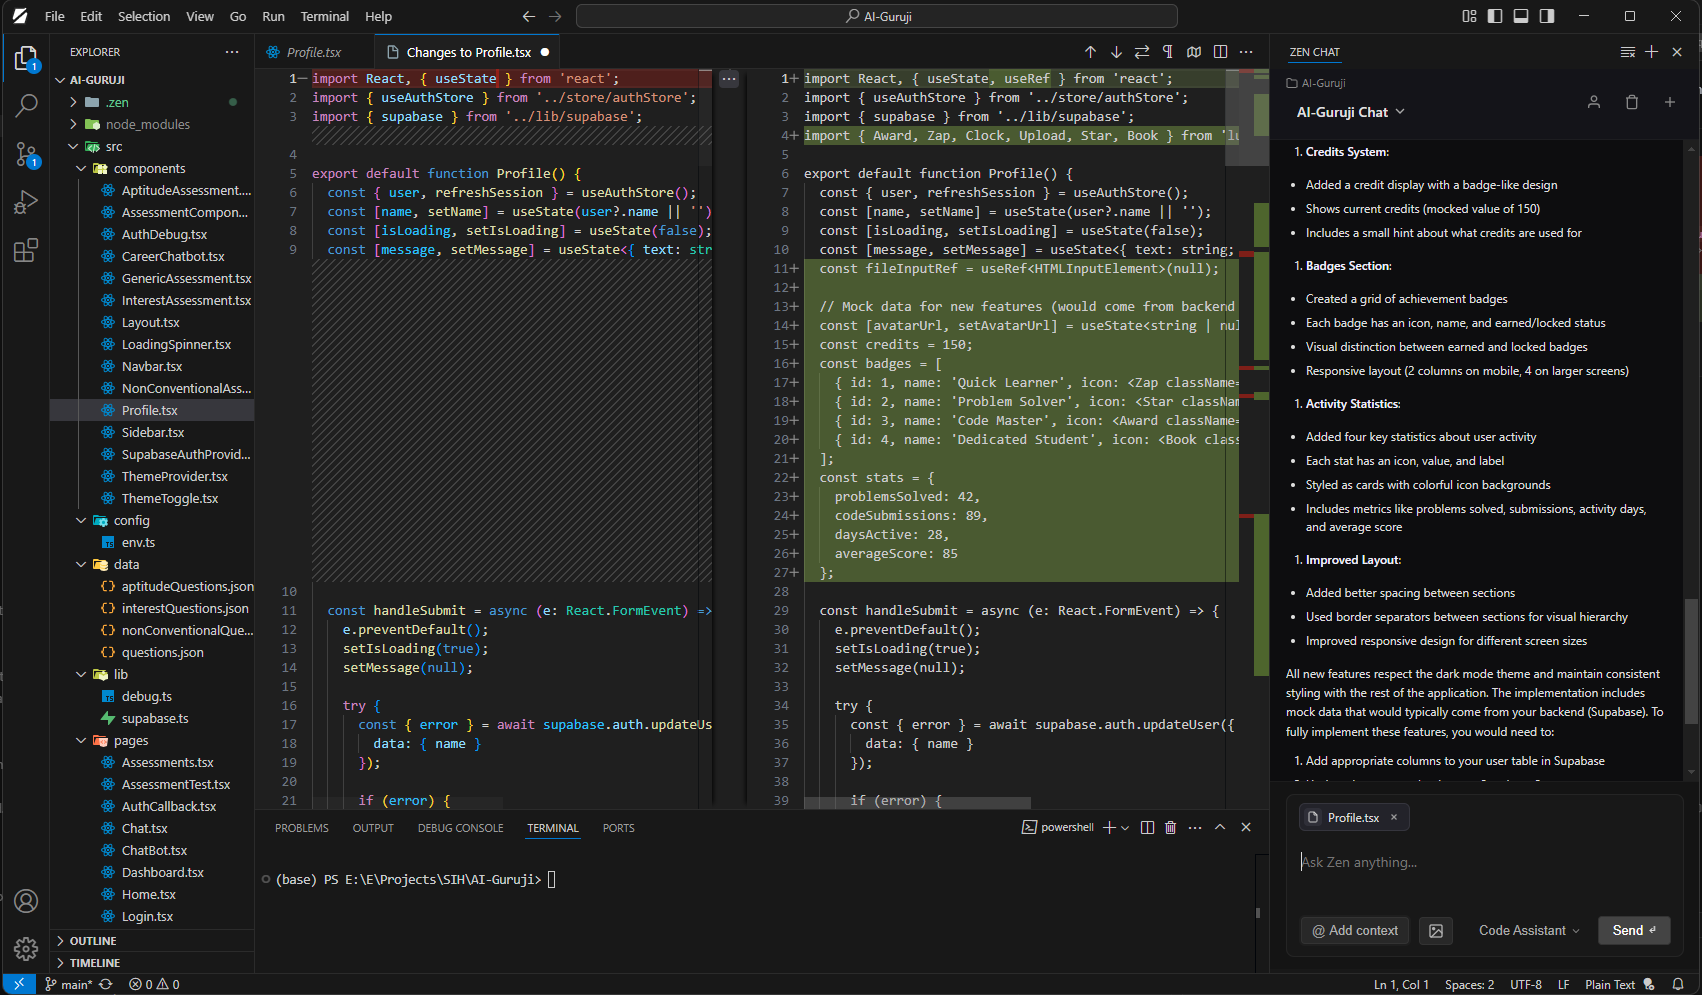Start a new Zen Chat with plus icon
Viewport: 1702px width, 995px height.
1652,52
